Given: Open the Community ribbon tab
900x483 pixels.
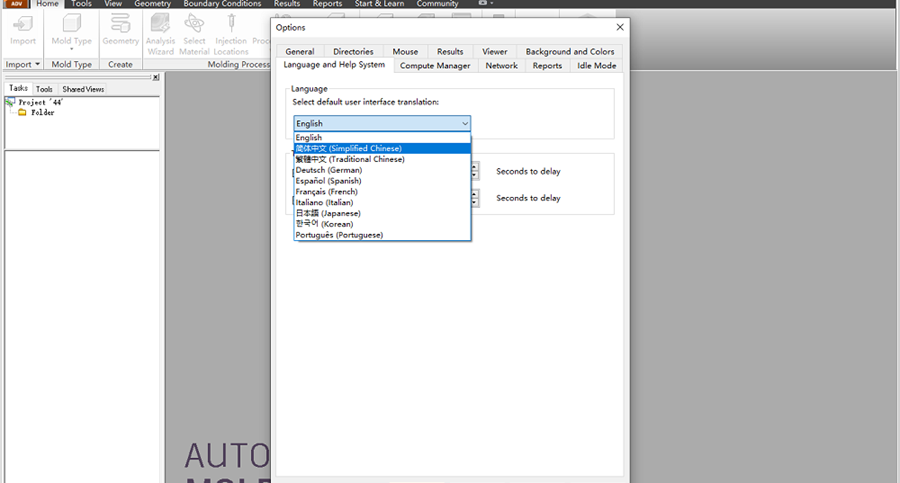Looking at the screenshot, I should click(x=437, y=3).
